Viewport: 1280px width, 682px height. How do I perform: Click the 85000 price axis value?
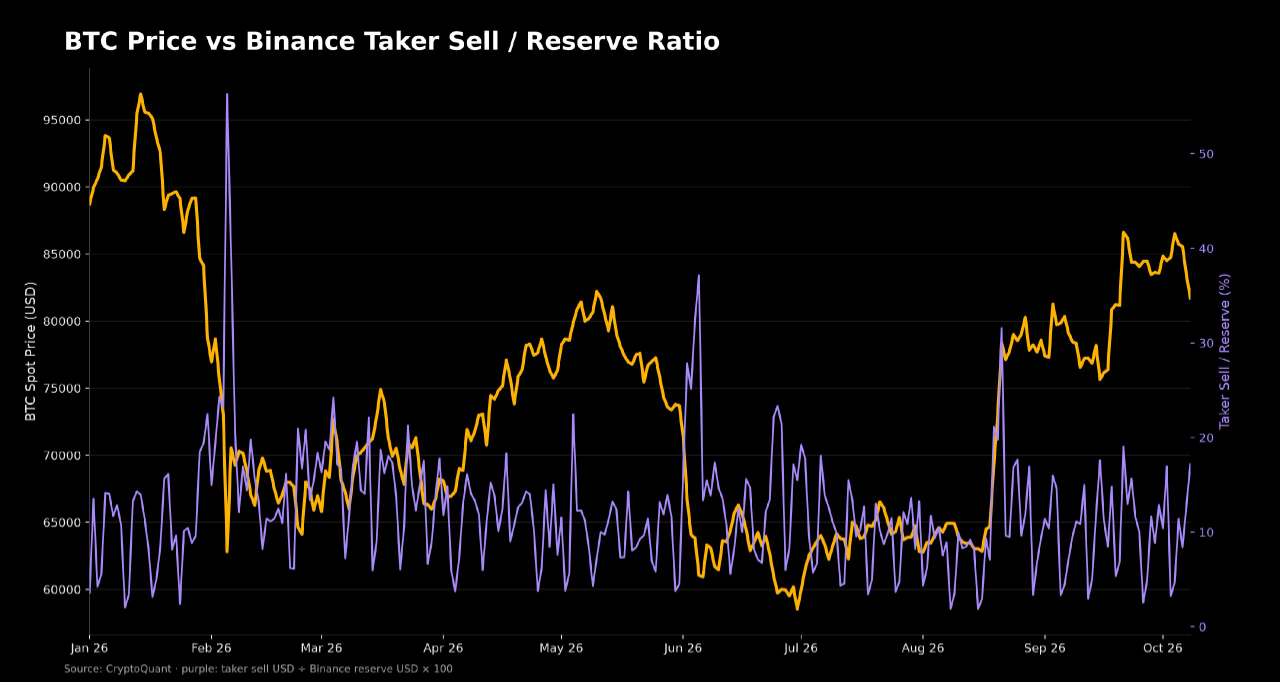pyautogui.click(x=64, y=254)
